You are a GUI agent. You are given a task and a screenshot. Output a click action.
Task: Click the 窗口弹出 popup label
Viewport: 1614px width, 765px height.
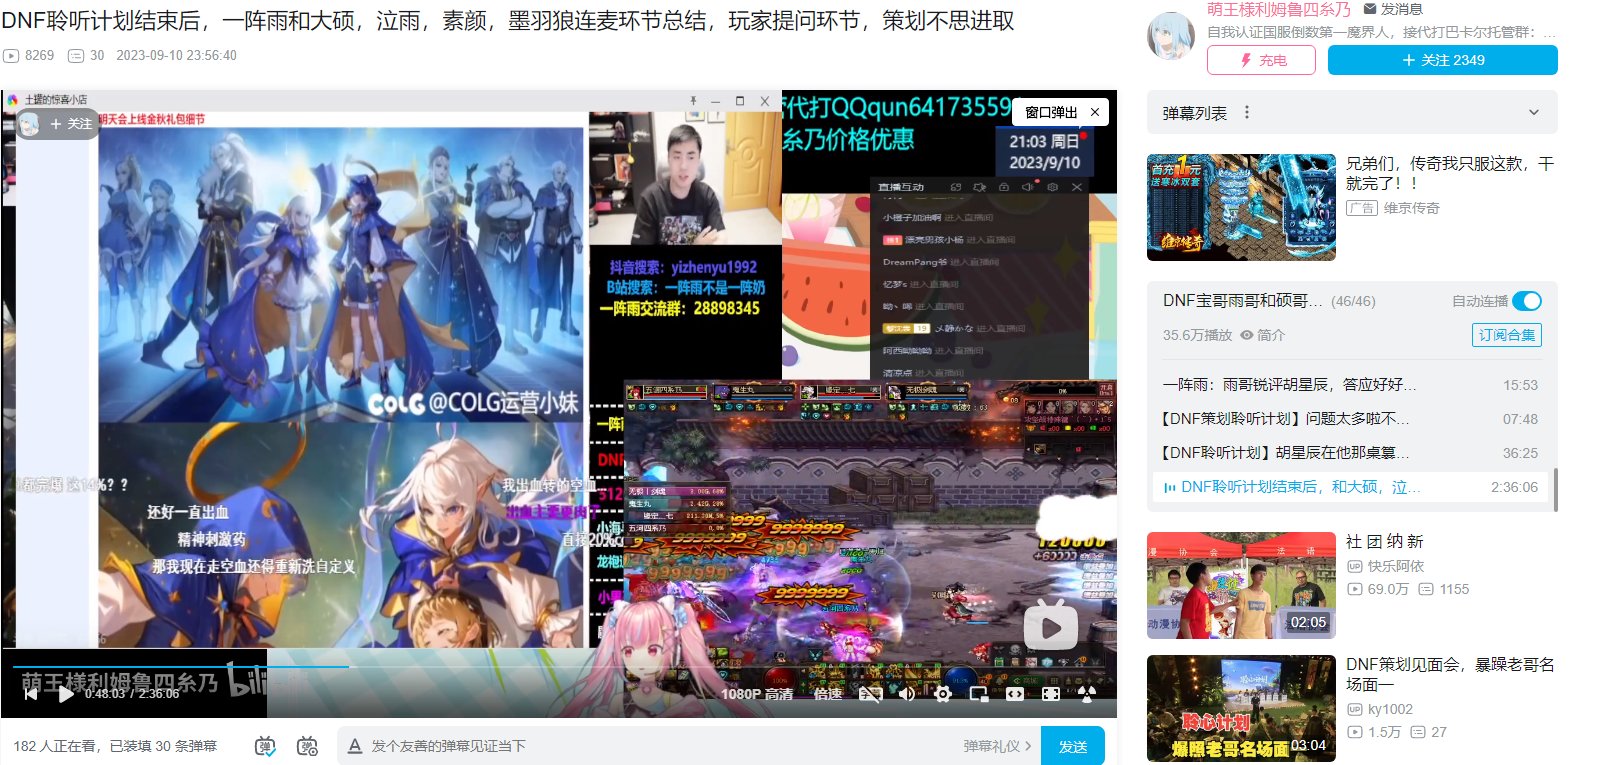[x=1051, y=112]
